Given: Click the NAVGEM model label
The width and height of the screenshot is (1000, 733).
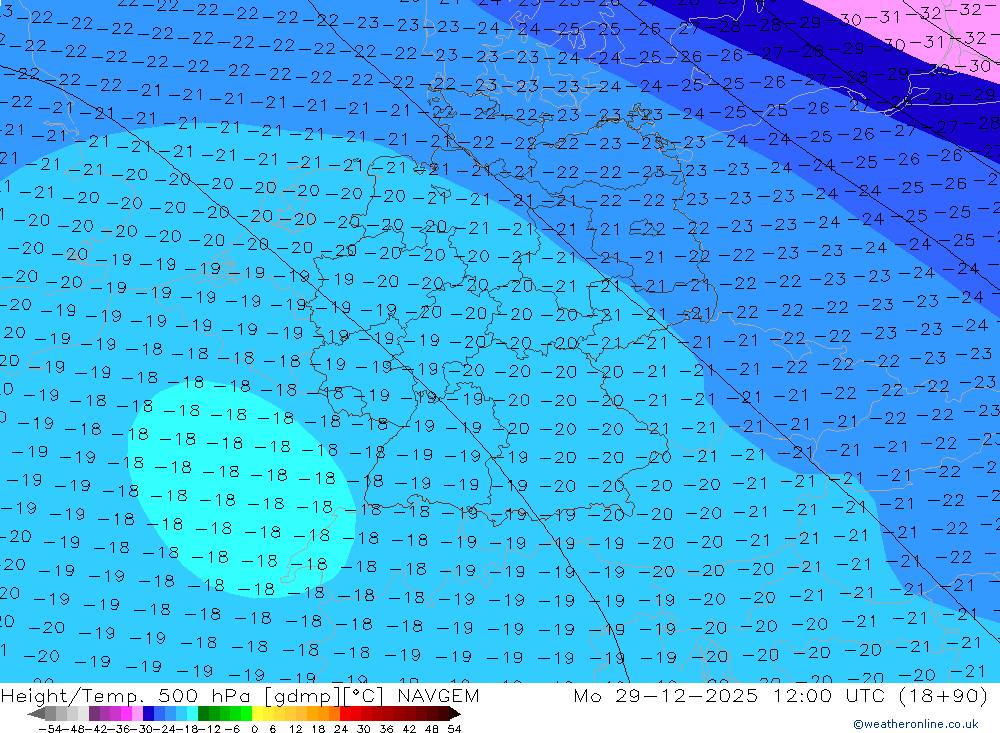Looking at the screenshot, I should (436, 696).
